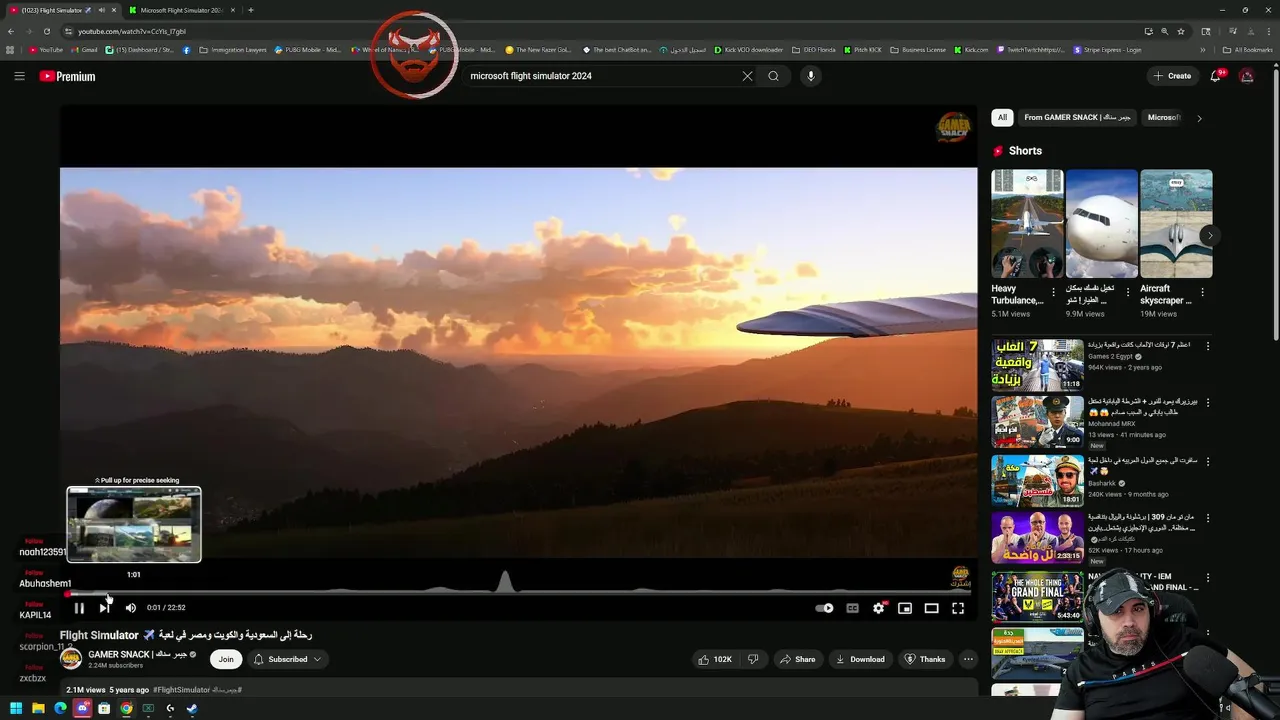The height and width of the screenshot is (720, 1280).
Task: Switch to Microsoft Flight Simulator 2024 tab
Action: 181,10
